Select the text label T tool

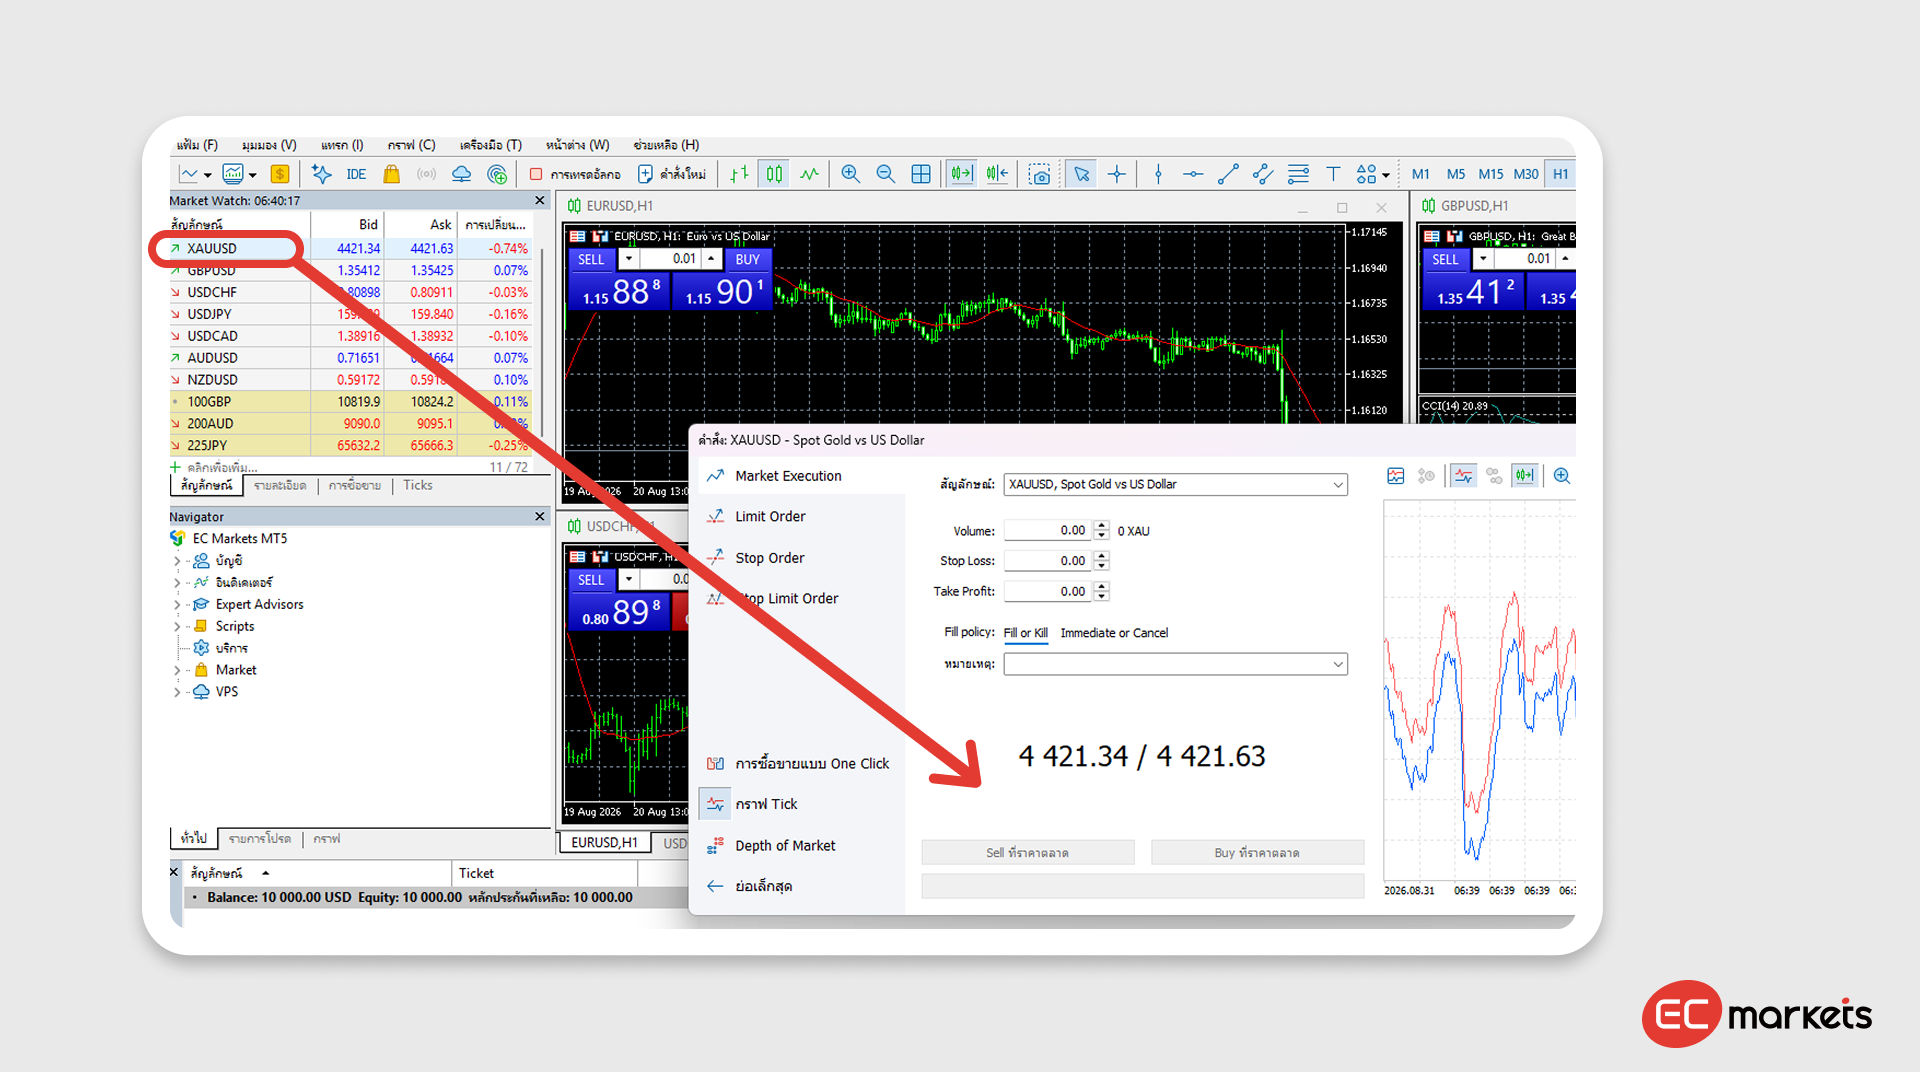coord(1333,174)
